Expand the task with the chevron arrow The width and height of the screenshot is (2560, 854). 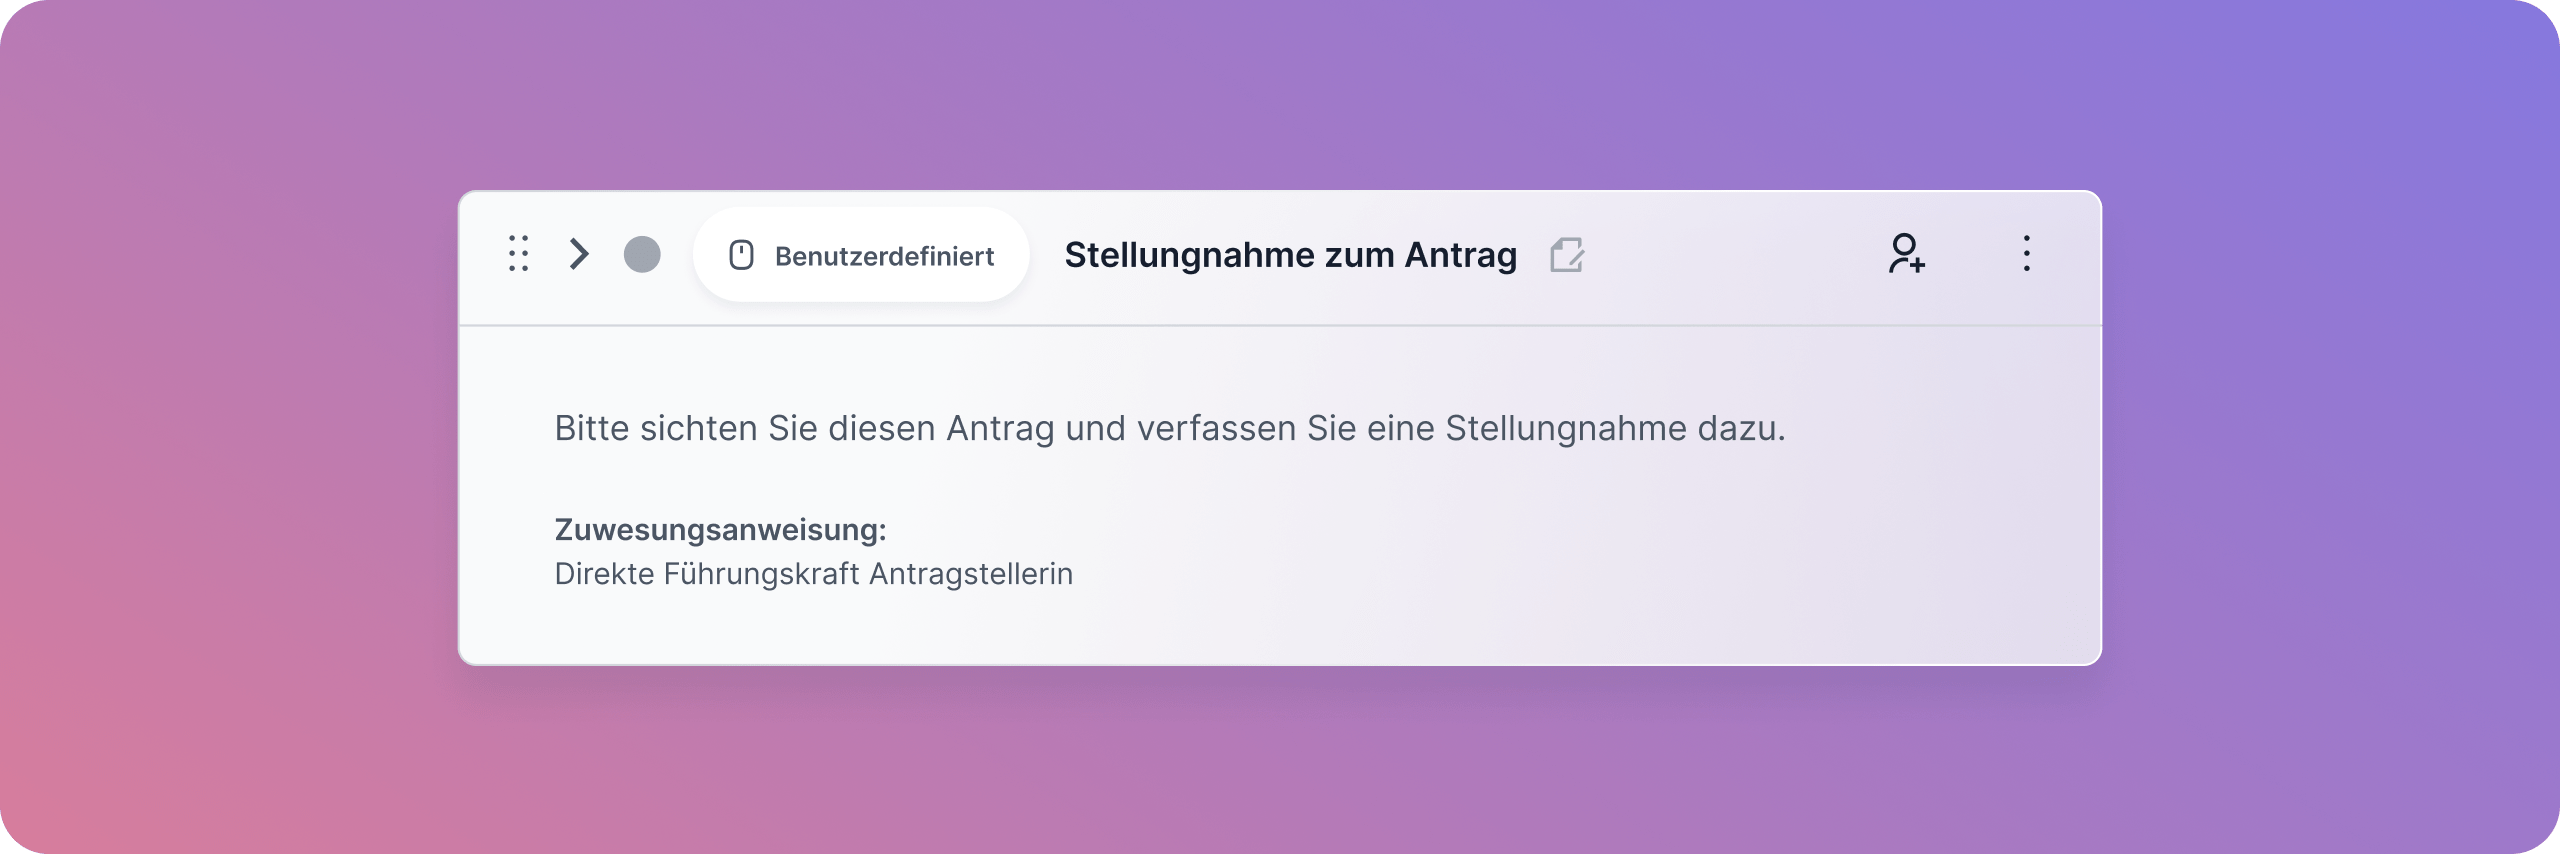(x=579, y=254)
